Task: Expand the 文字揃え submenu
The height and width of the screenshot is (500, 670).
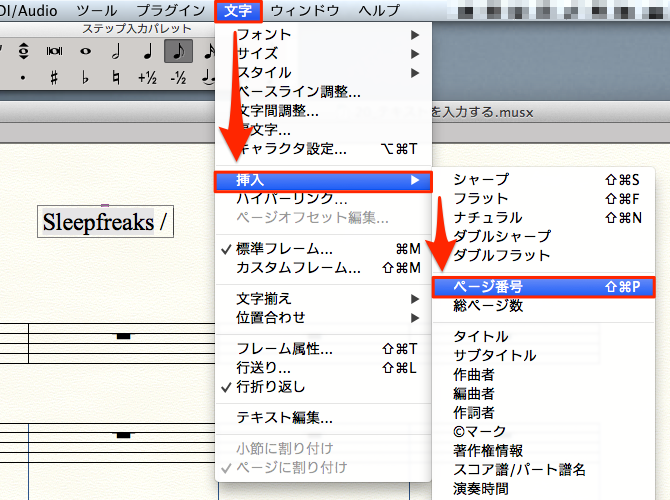Action: tap(323, 299)
